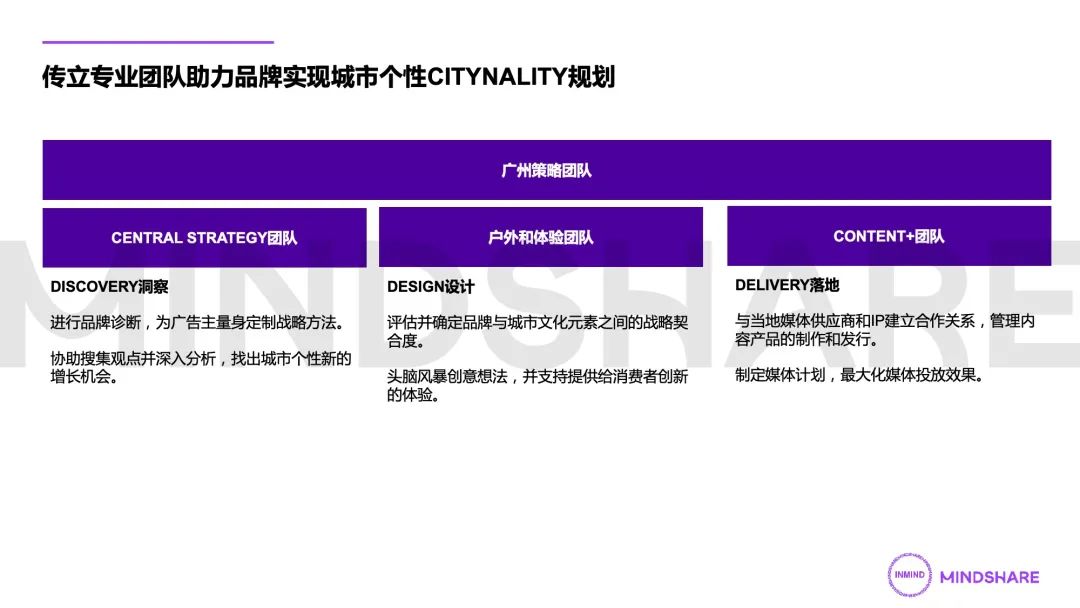This screenshot has height=608, width=1080.
Task: Click the circular INMIND logo icon
Action: pyautogui.click(x=907, y=576)
